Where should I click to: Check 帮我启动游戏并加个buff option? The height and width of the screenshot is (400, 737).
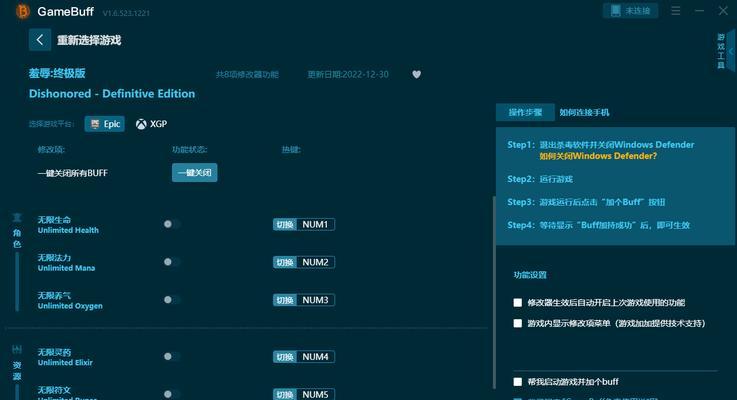tap(517, 382)
